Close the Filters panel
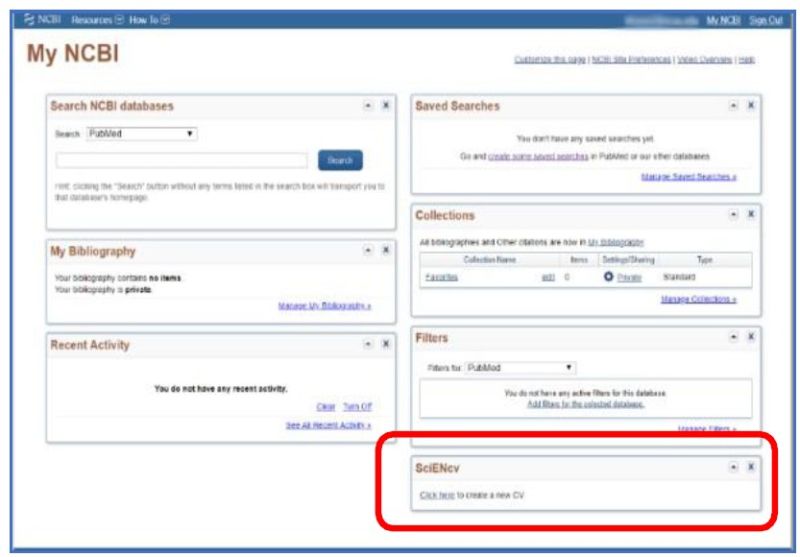800x557 pixels. 751,337
